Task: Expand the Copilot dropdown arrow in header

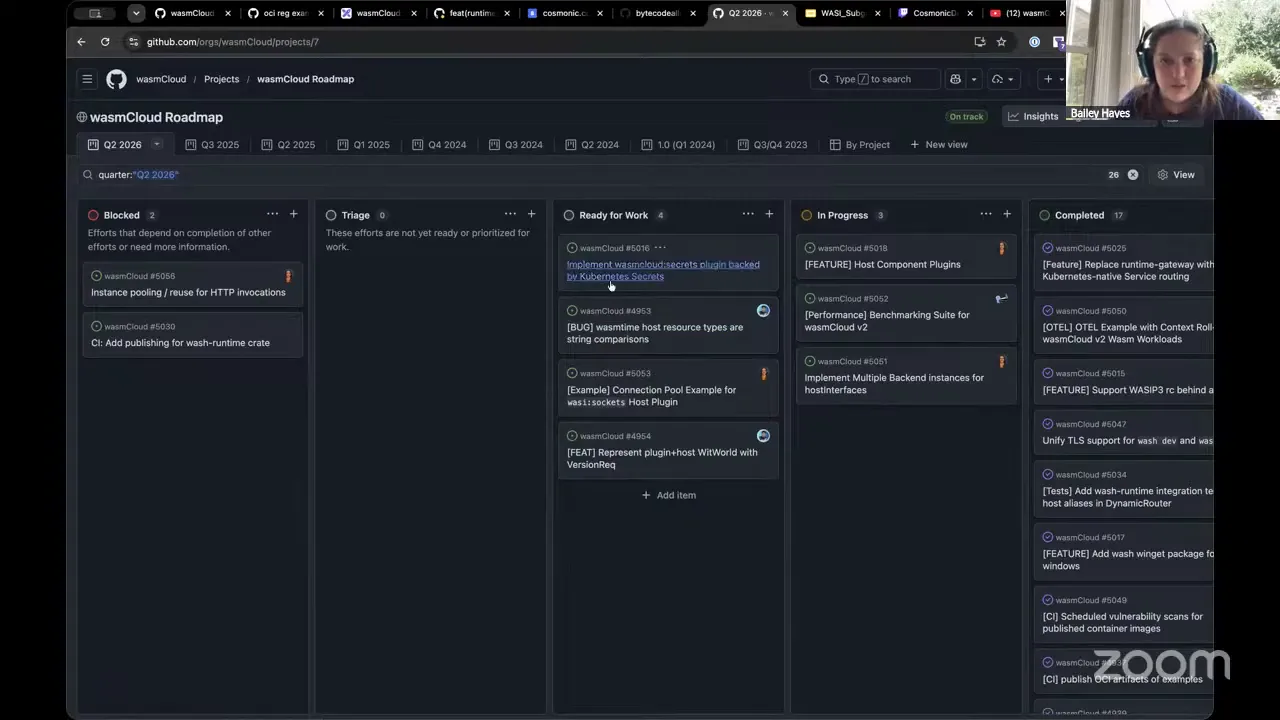Action: pyautogui.click(x=973, y=79)
